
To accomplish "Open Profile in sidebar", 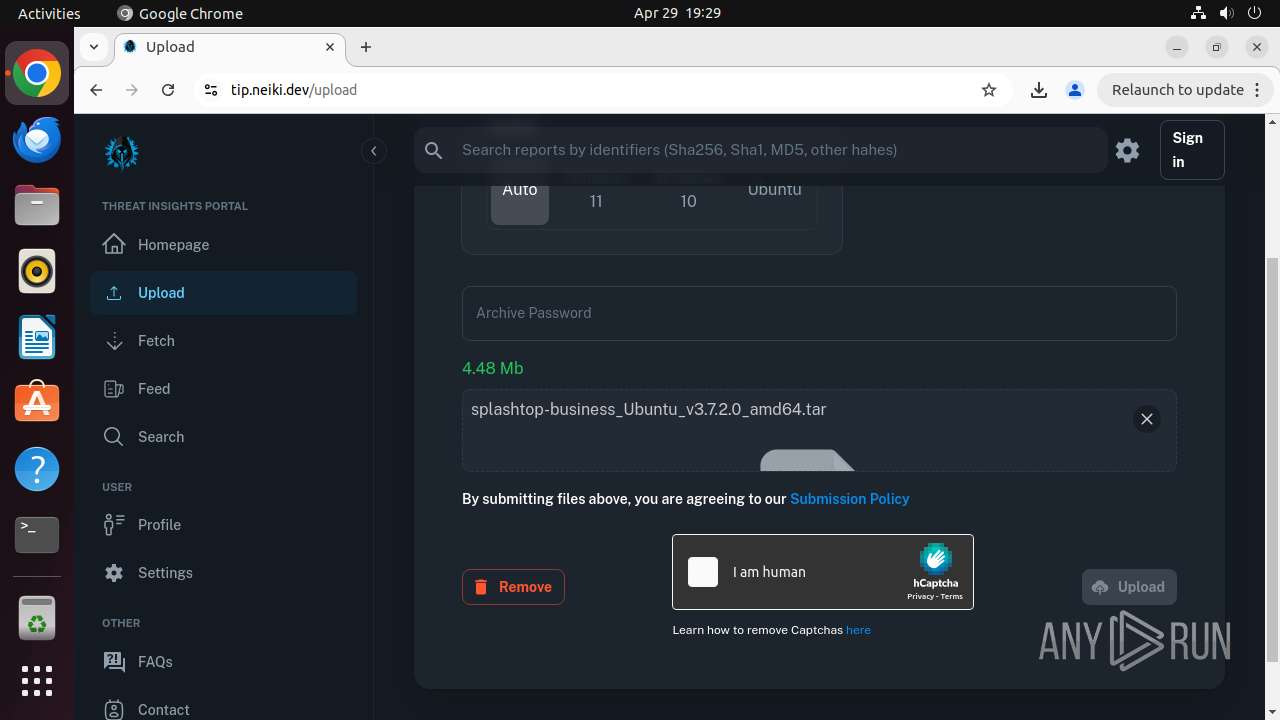I will (223, 525).
